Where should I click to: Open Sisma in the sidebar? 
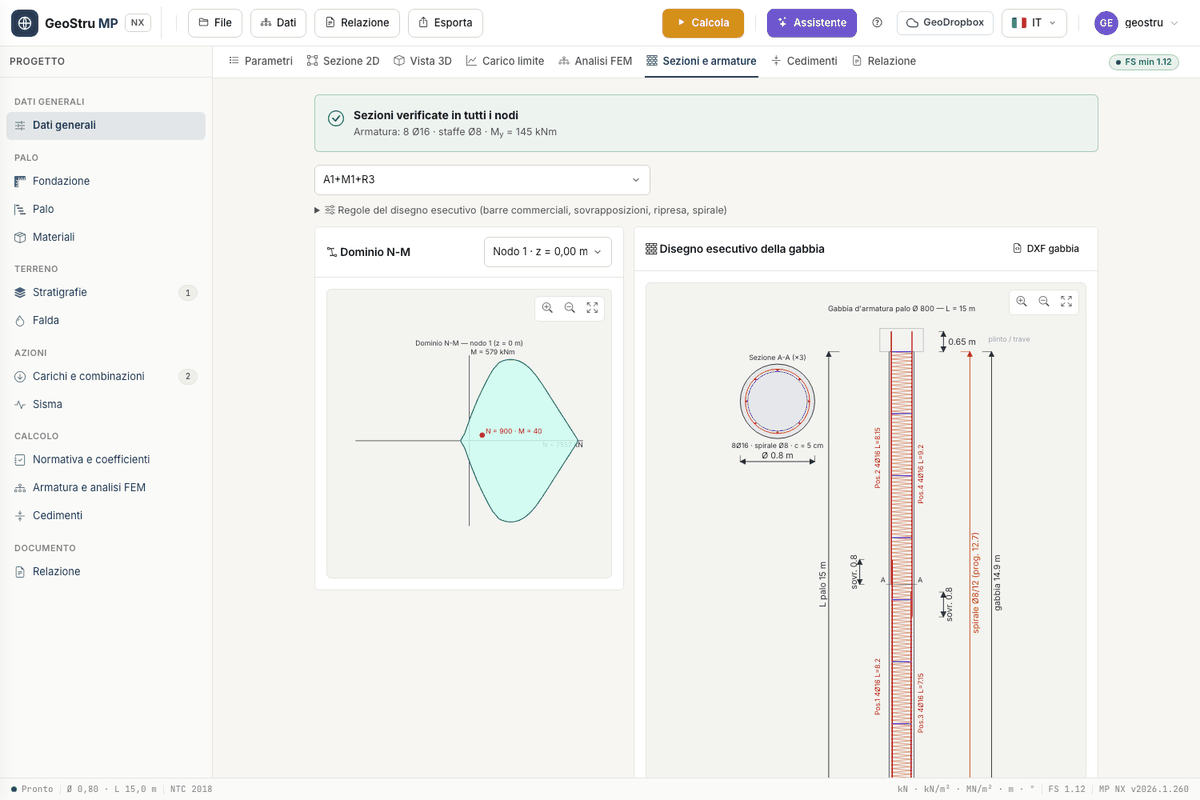(106, 404)
